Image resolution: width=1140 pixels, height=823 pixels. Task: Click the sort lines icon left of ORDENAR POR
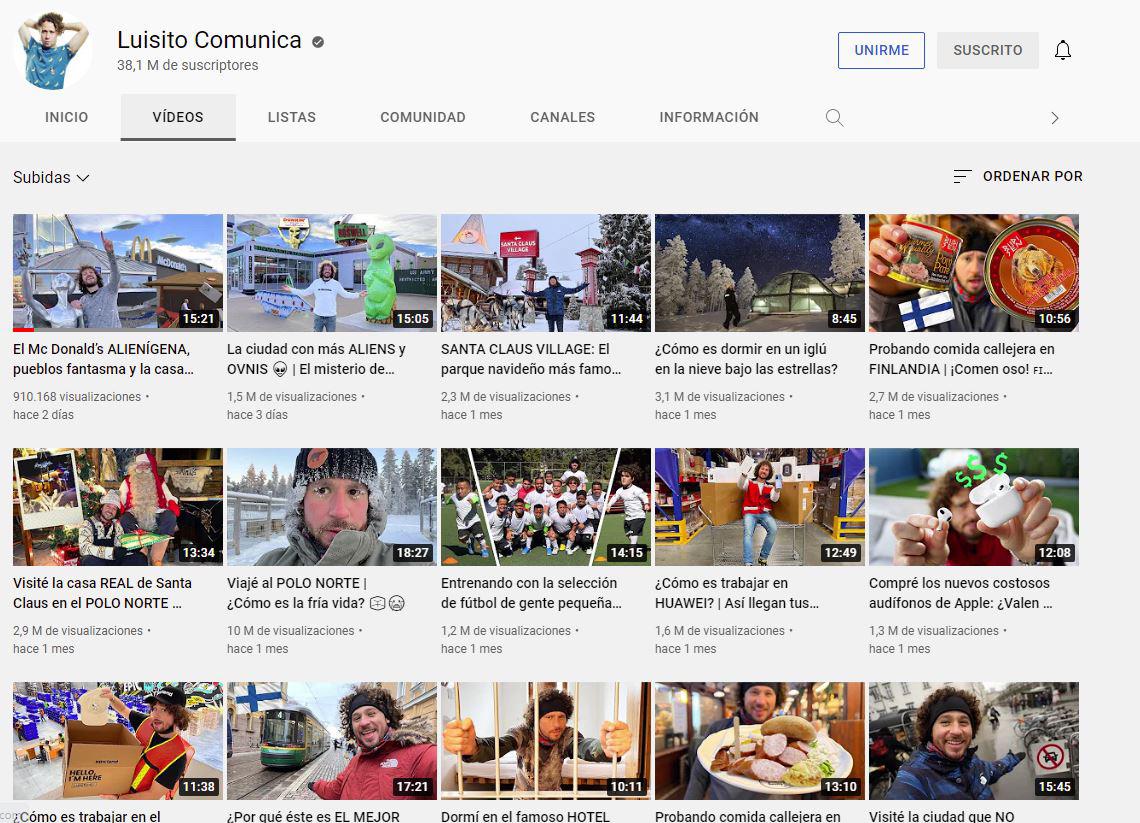962,176
